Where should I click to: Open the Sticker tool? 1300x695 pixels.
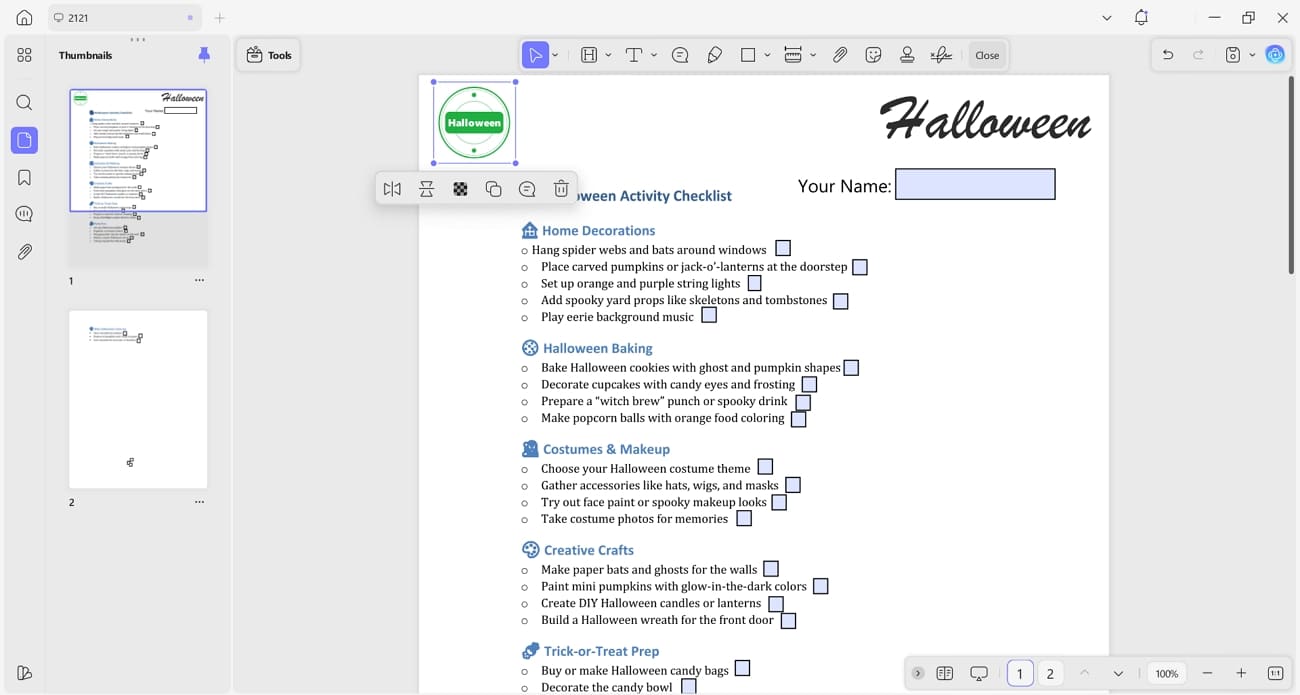[873, 55]
